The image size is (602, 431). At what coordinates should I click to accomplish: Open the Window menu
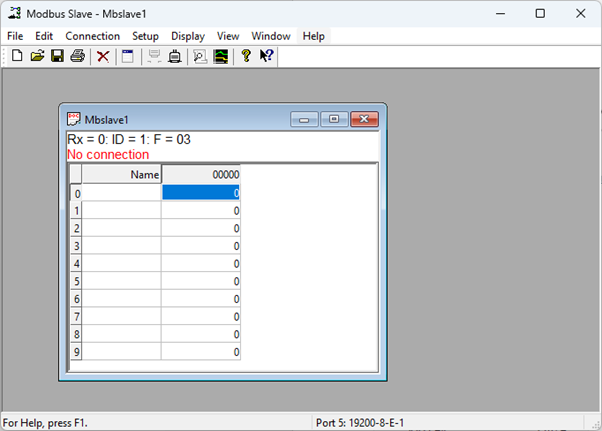pyautogui.click(x=271, y=36)
